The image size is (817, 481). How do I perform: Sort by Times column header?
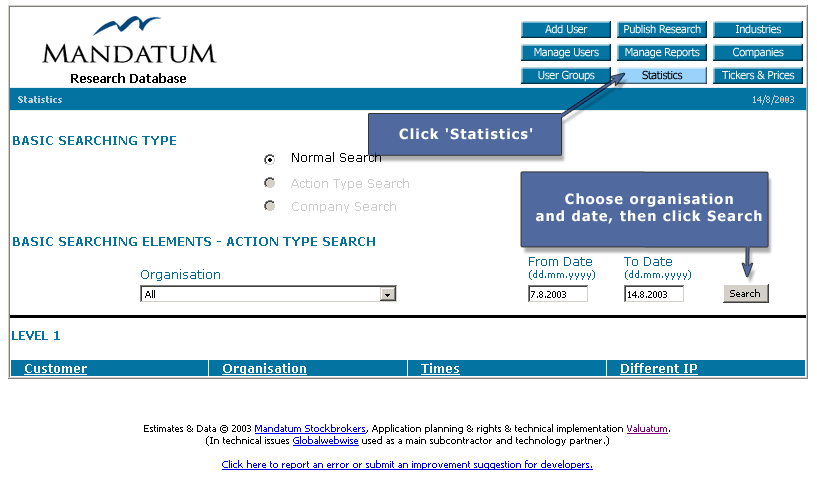440,368
